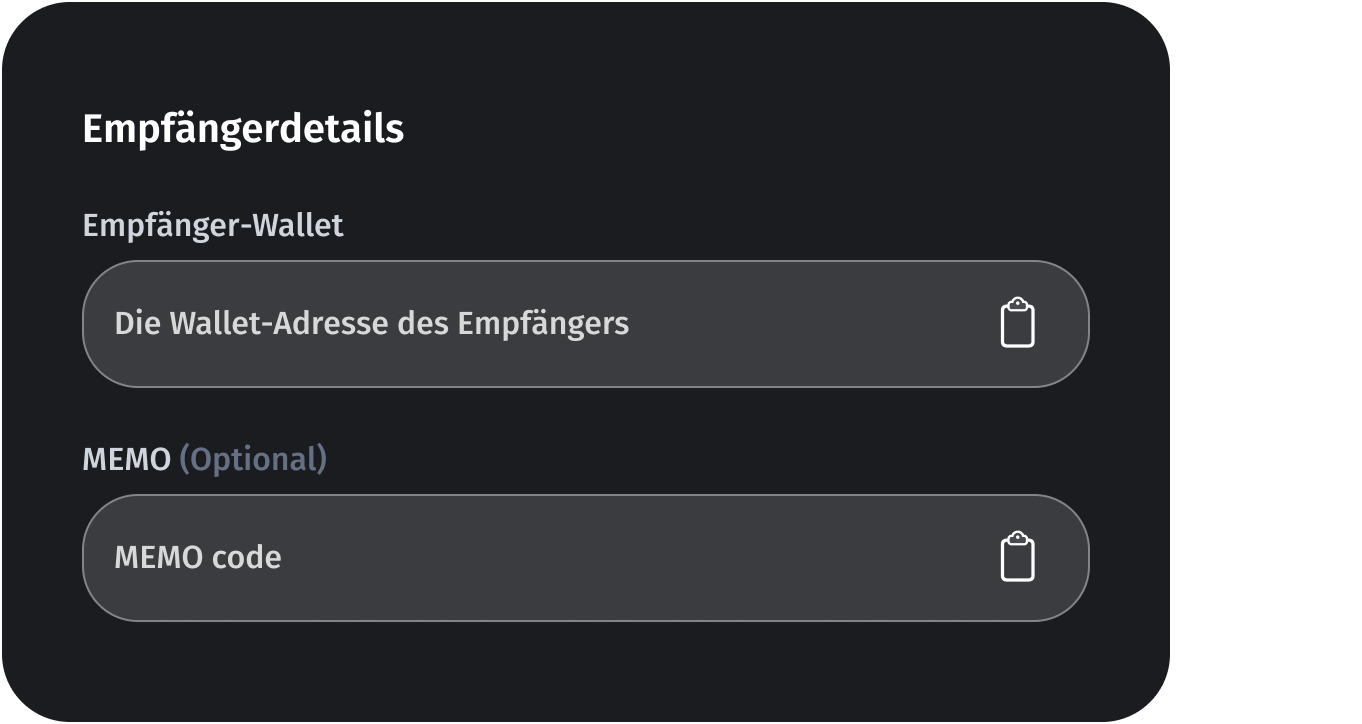
Task: Click the "(Optional)" hint text
Action: coord(253,460)
